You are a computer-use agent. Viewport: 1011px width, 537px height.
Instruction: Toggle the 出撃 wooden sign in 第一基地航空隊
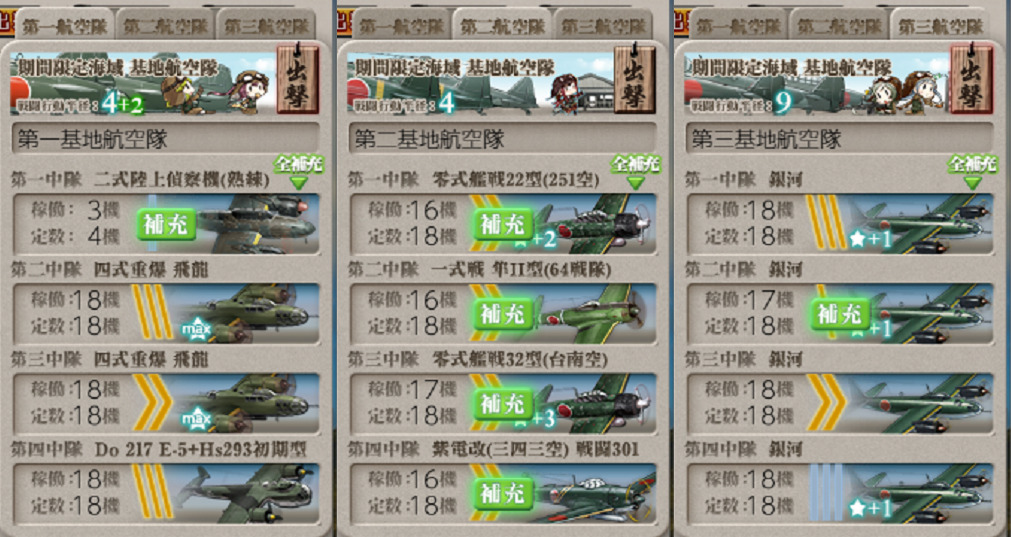coord(297,79)
